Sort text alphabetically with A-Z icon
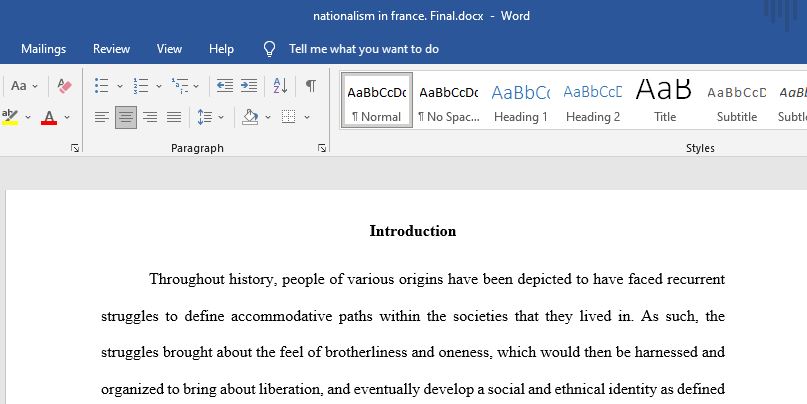The height and width of the screenshot is (404, 807). pyautogui.click(x=280, y=85)
